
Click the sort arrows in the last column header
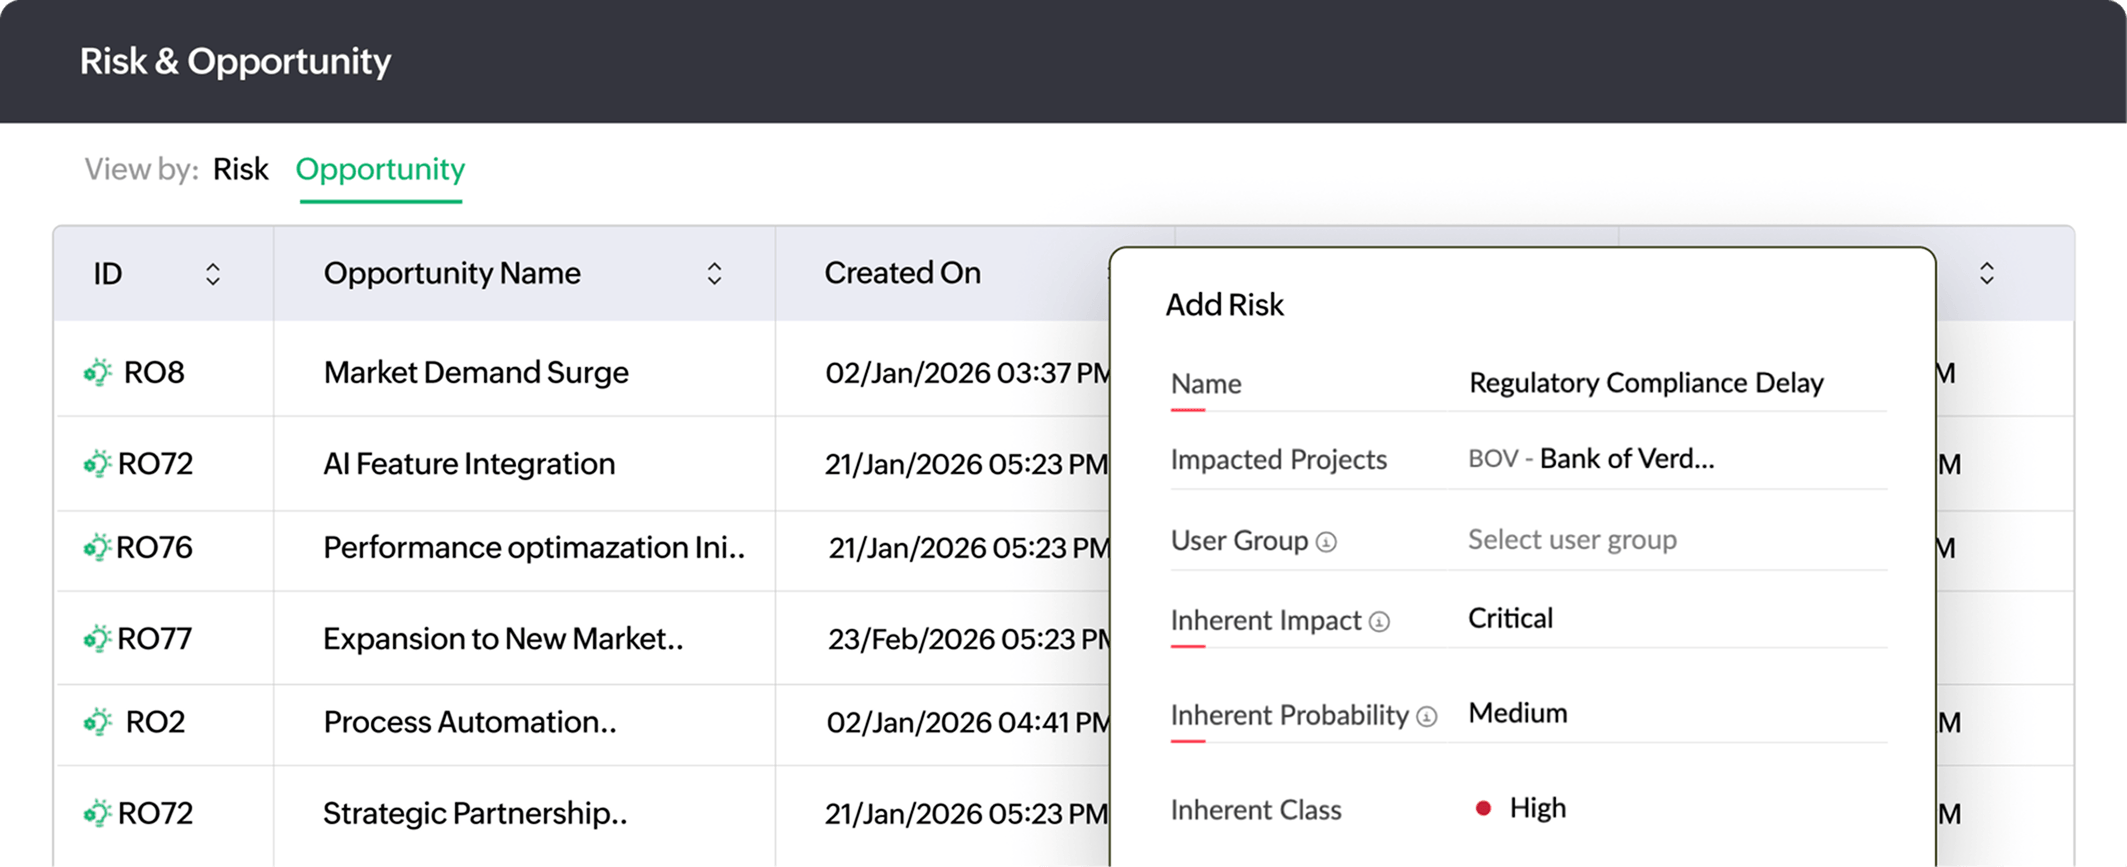pyautogui.click(x=1987, y=274)
